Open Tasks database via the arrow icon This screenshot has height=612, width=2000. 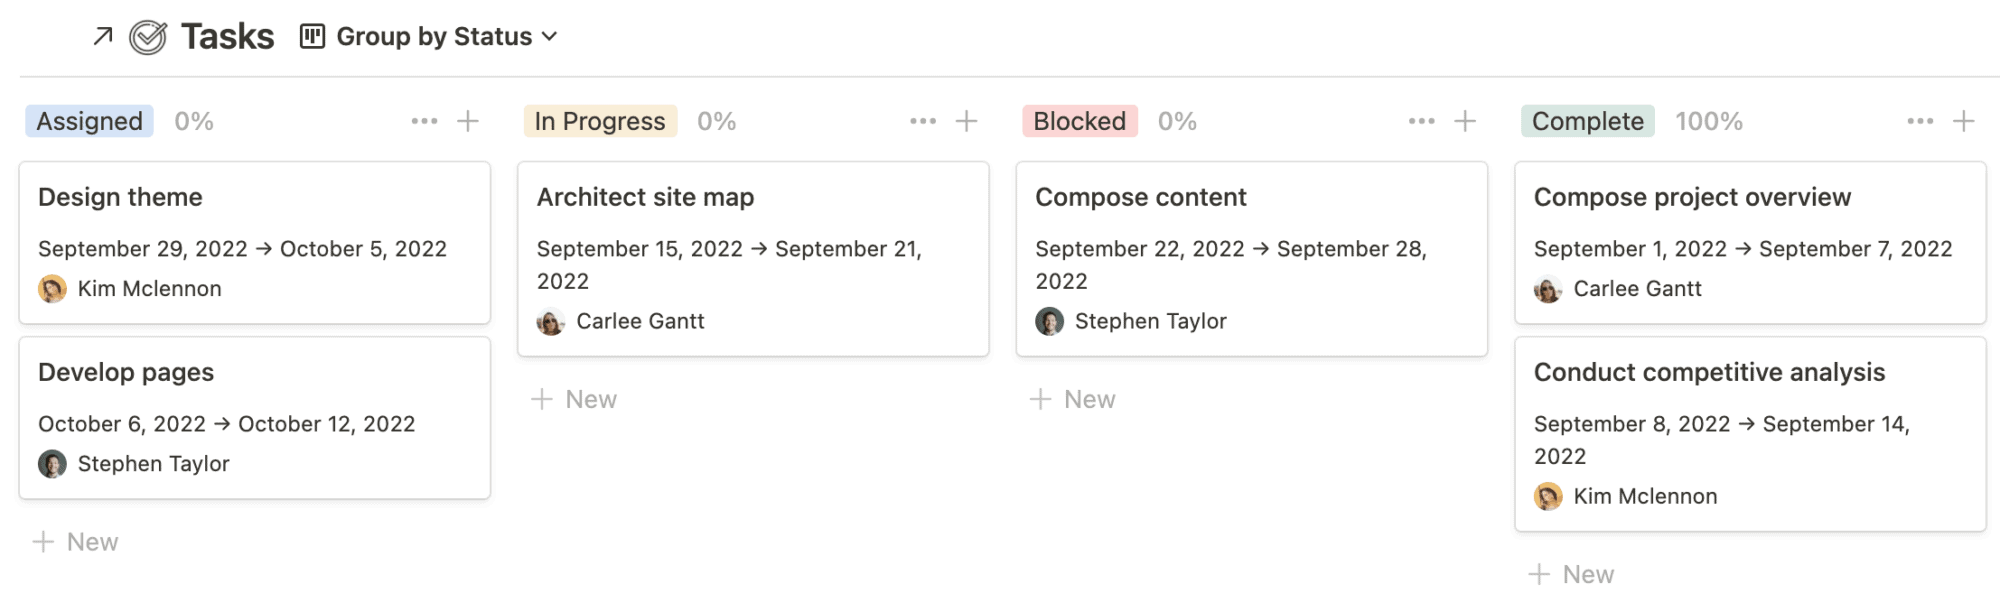[x=103, y=37]
